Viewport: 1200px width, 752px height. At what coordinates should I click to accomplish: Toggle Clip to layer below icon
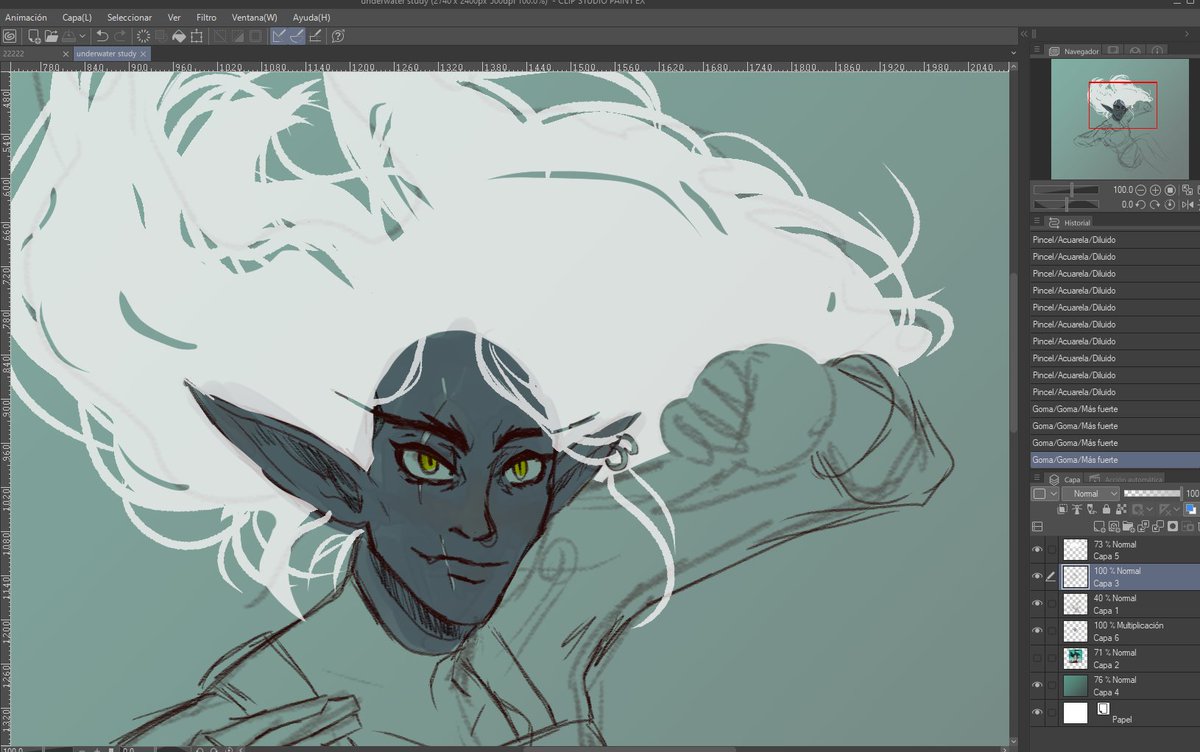1062,509
